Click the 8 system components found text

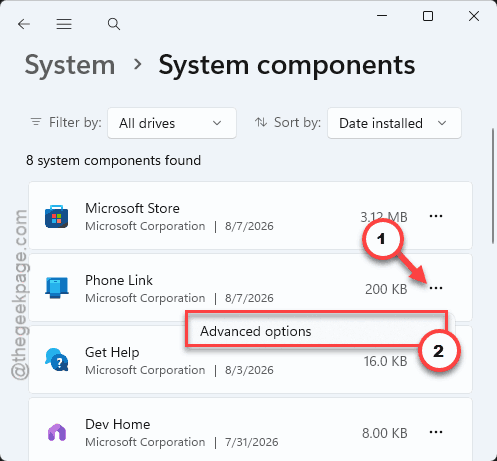point(113,161)
